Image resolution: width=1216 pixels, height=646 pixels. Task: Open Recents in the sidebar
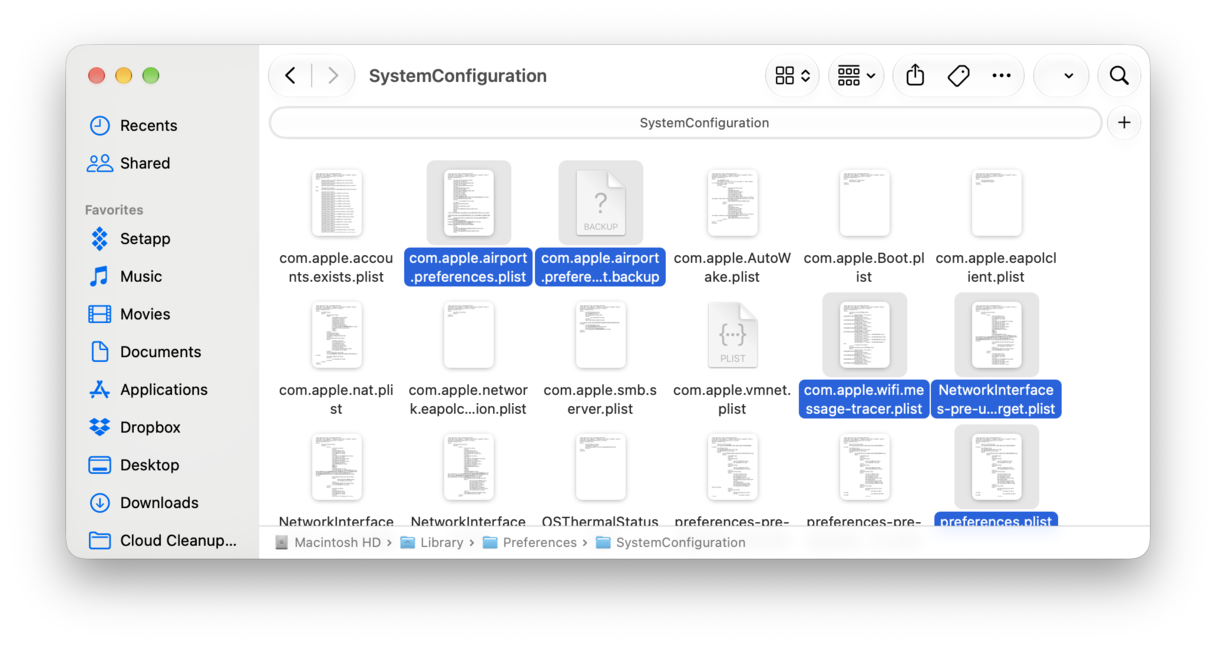pos(148,125)
